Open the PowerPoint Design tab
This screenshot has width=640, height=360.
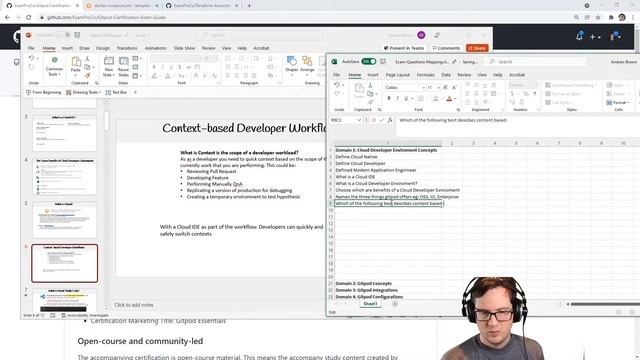tap(103, 48)
